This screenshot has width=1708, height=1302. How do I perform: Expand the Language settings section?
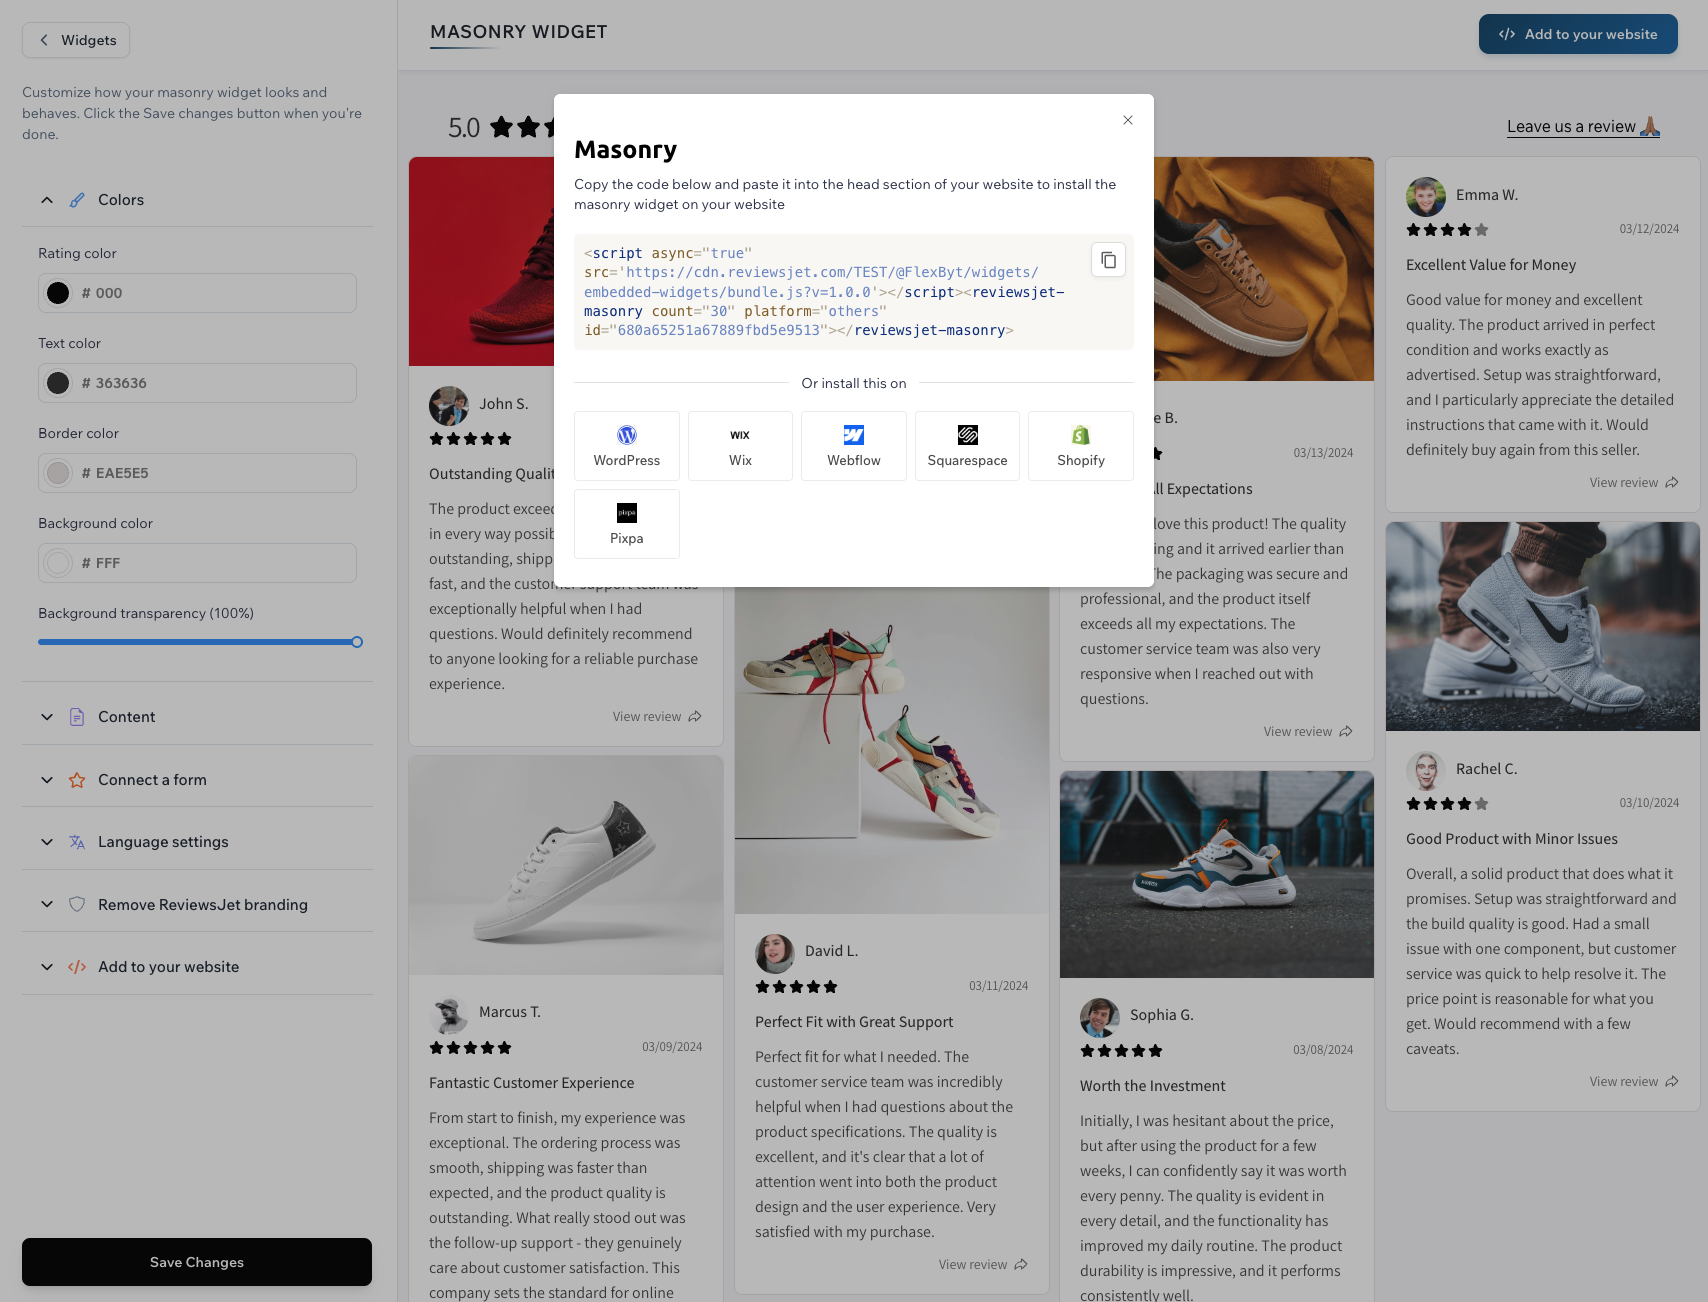tap(197, 842)
